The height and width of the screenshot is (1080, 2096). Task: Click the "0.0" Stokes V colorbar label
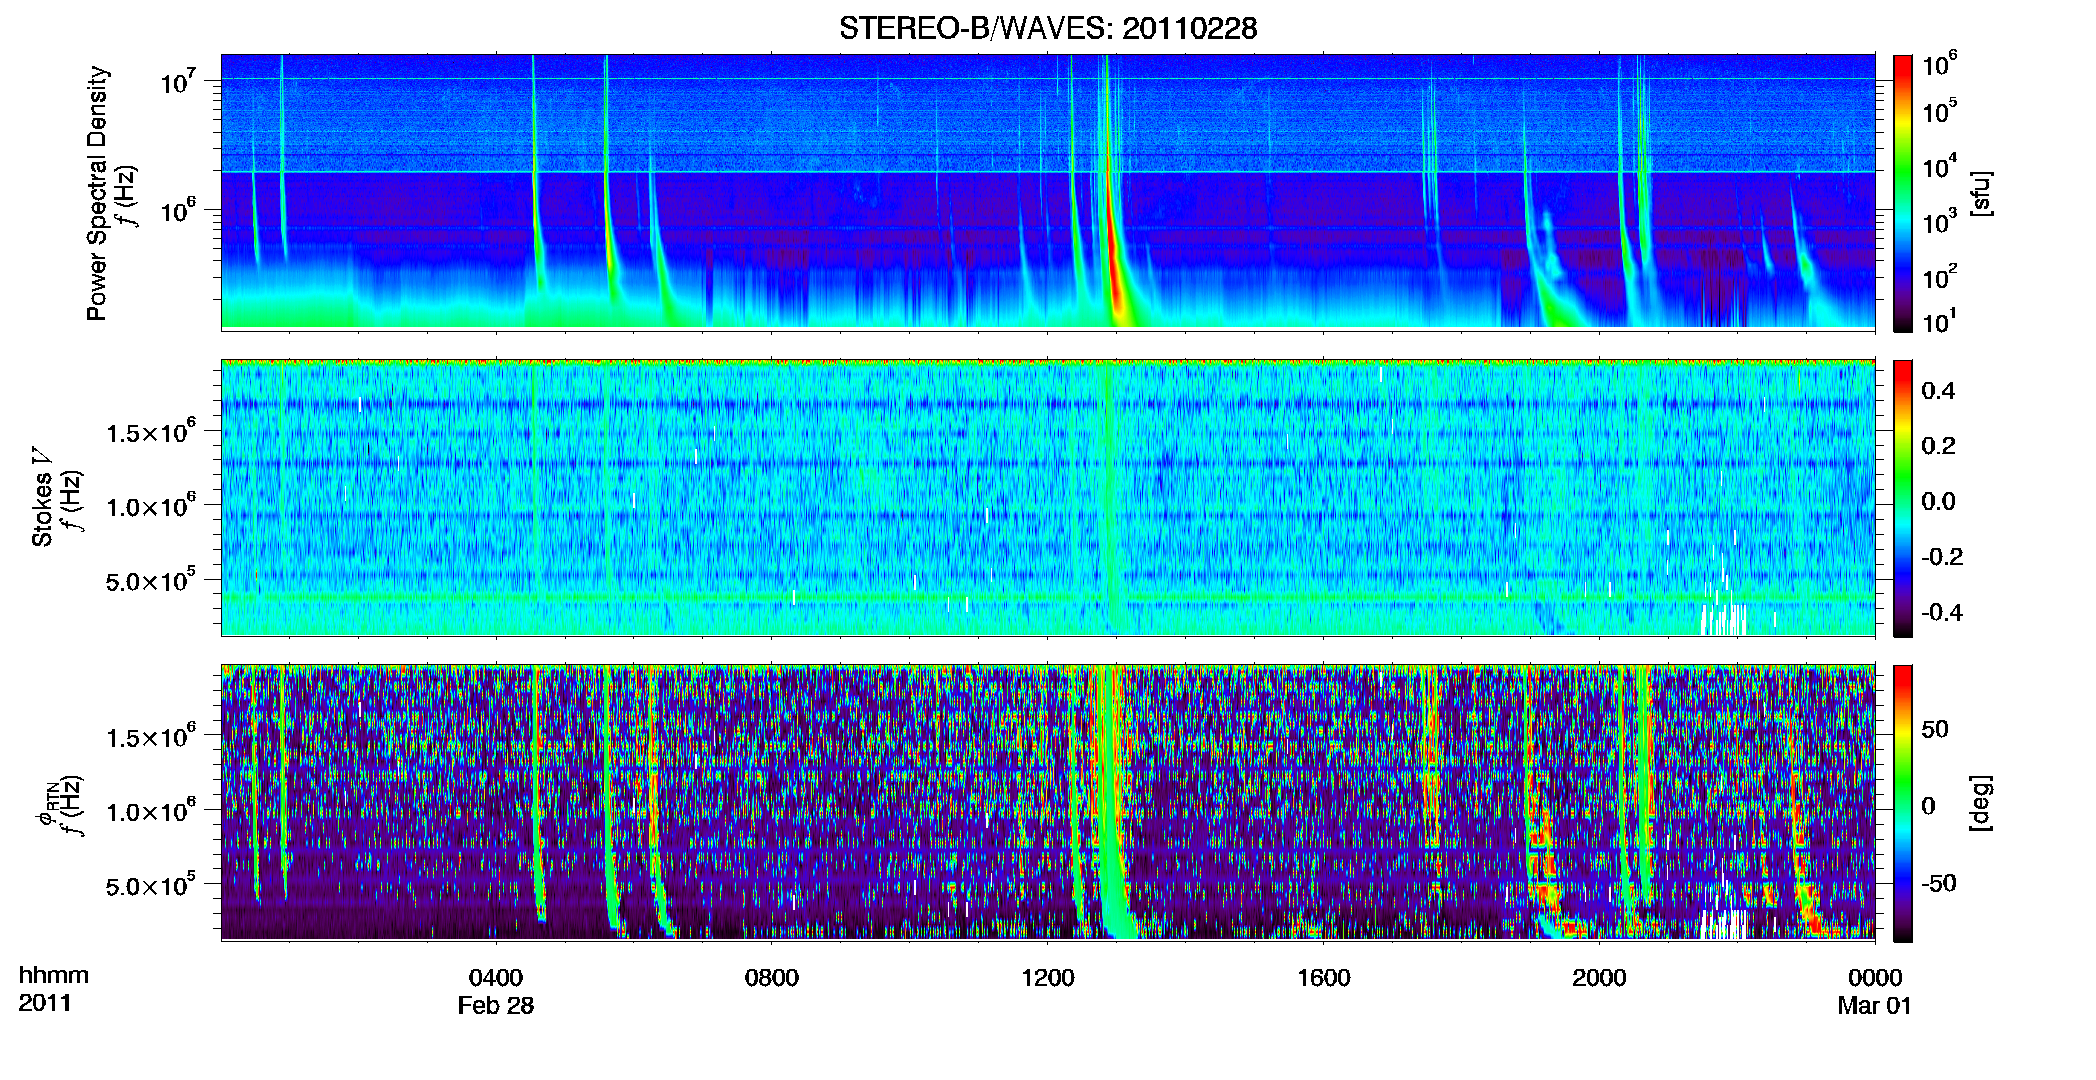tap(1938, 501)
